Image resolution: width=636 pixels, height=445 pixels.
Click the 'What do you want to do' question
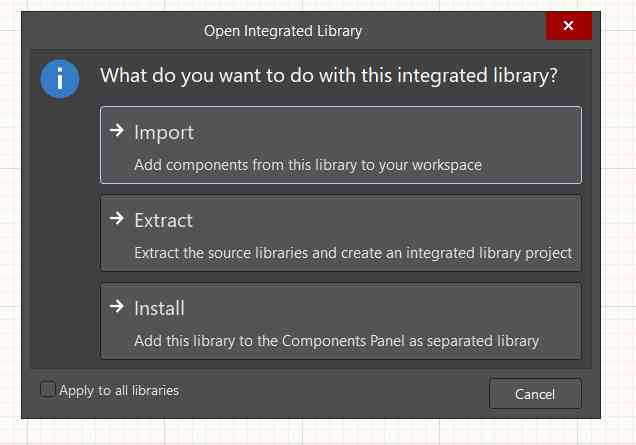329,76
